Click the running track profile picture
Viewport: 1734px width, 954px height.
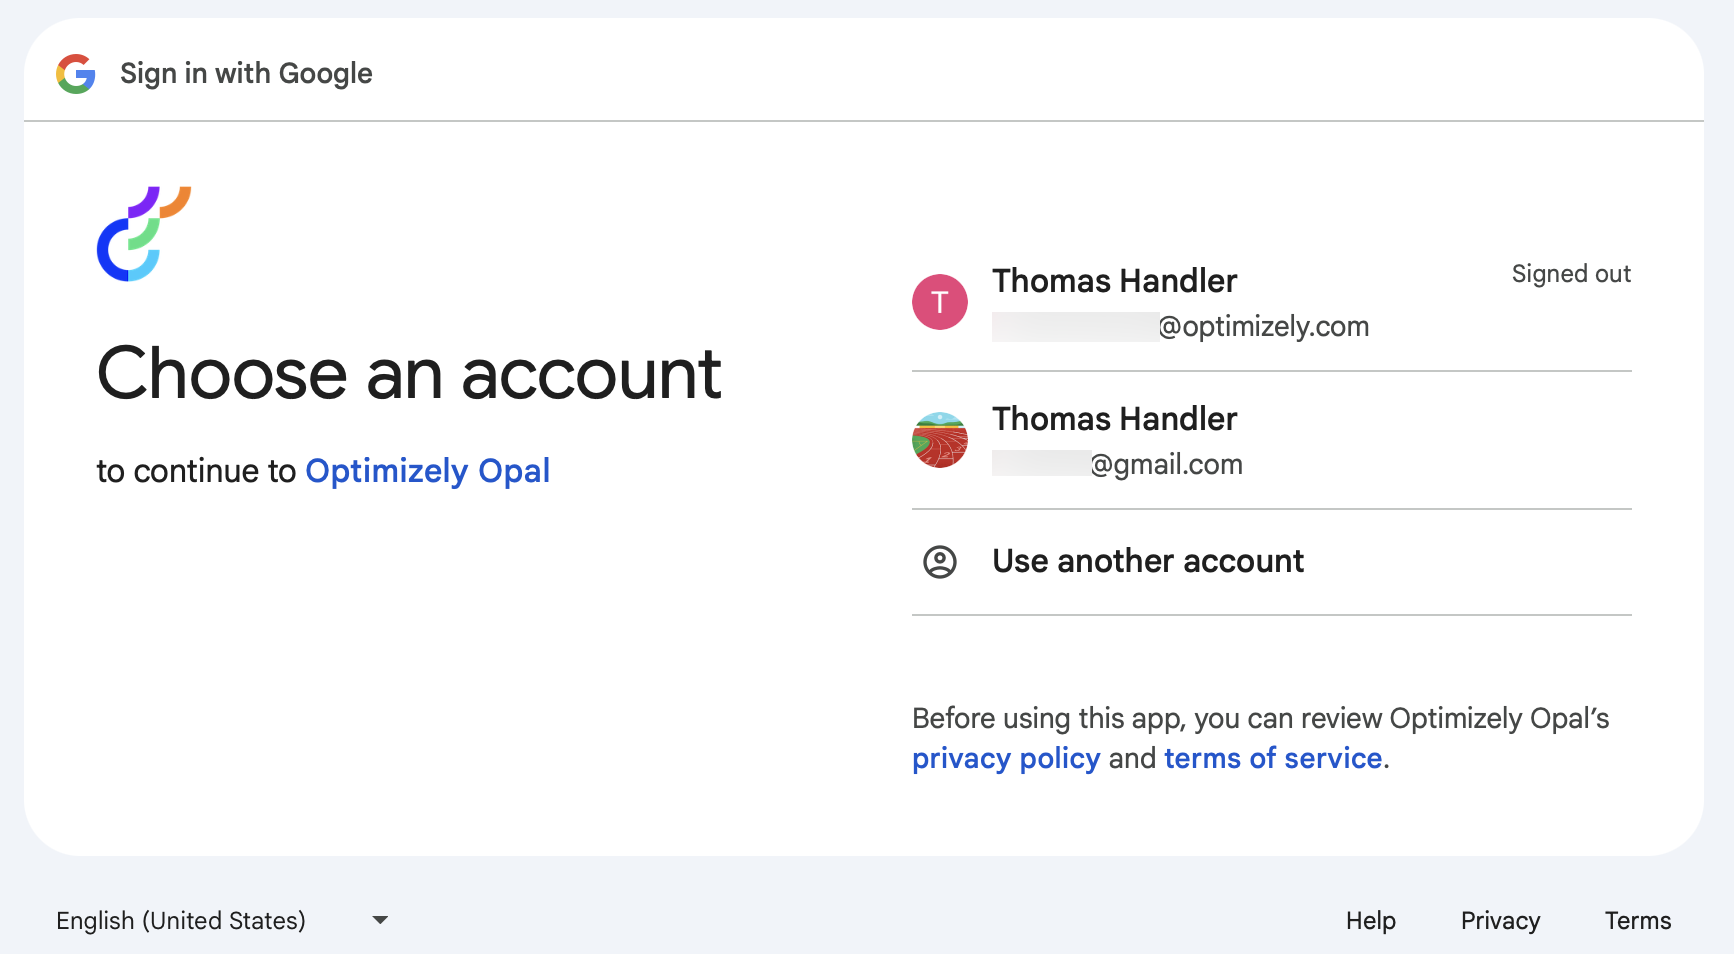[x=939, y=440]
